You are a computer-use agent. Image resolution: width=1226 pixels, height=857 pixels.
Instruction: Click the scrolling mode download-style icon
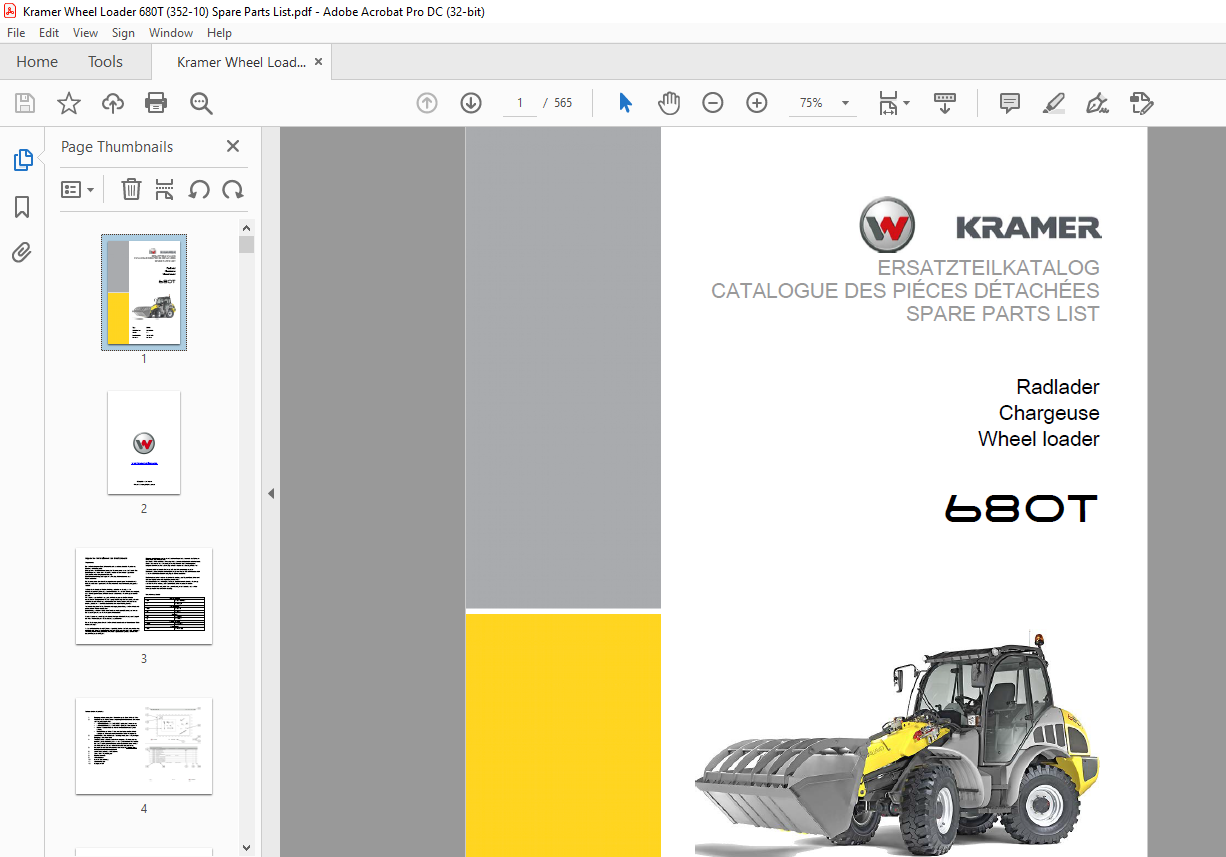[945, 103]
